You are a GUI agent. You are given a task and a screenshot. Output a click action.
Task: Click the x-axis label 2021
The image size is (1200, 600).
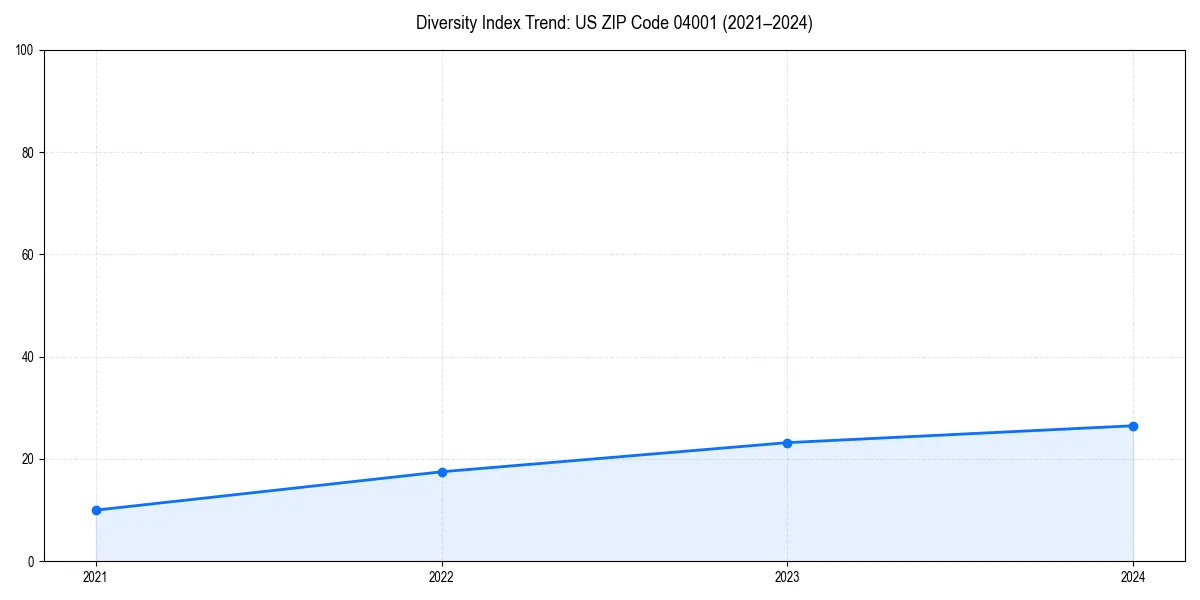point(96,577)
